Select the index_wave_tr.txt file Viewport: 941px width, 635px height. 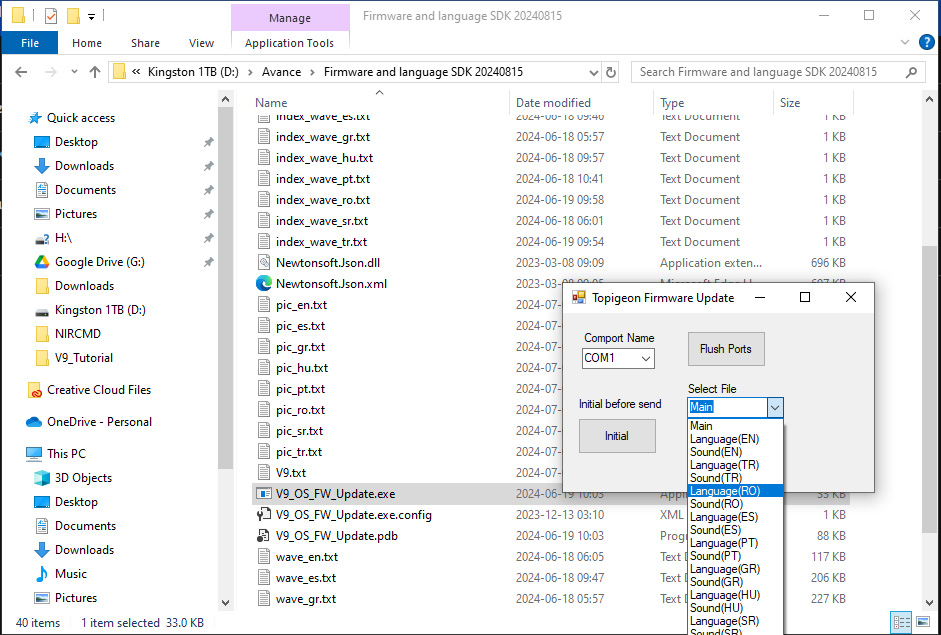pyautogui.click(x=322, y=242)
